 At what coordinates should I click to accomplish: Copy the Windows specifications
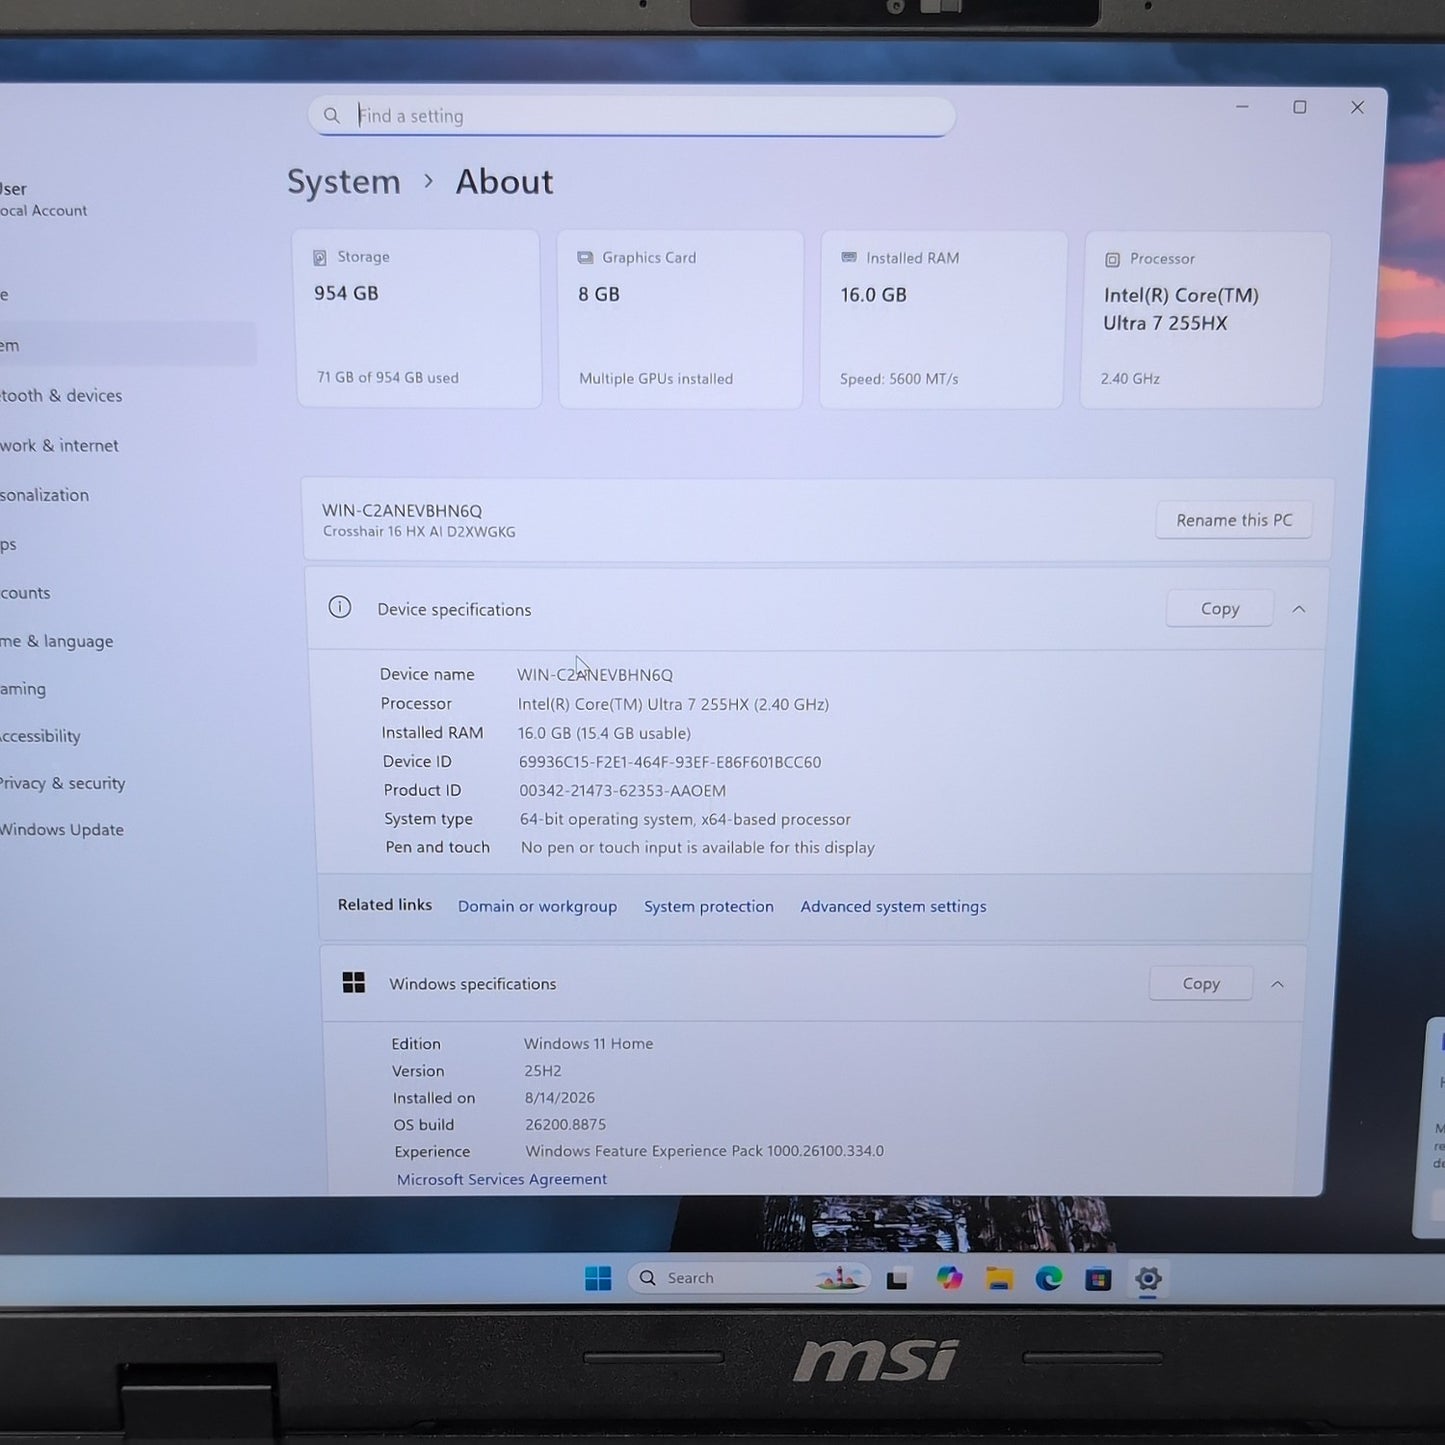coord(1201,984)
